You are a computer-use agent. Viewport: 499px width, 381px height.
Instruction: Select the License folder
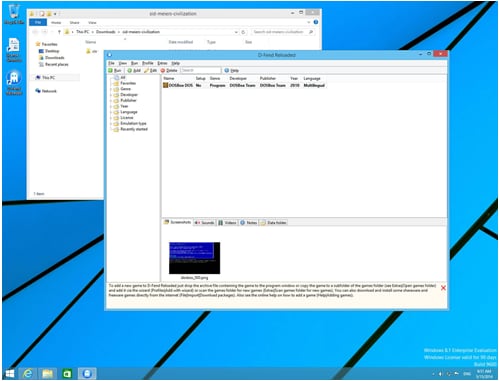click(x=124, y=118)
